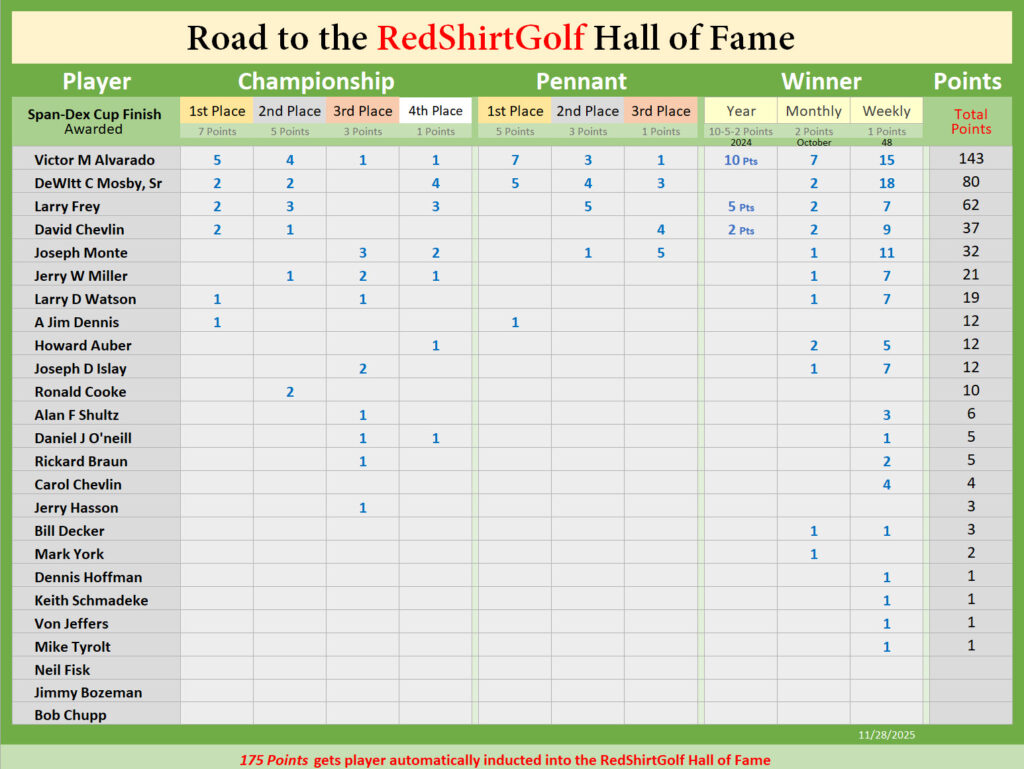Click the Pennant 2nd Place column header
This screenshot has height=769, width=1024.
pyautogui.click(x=587, y=111)
